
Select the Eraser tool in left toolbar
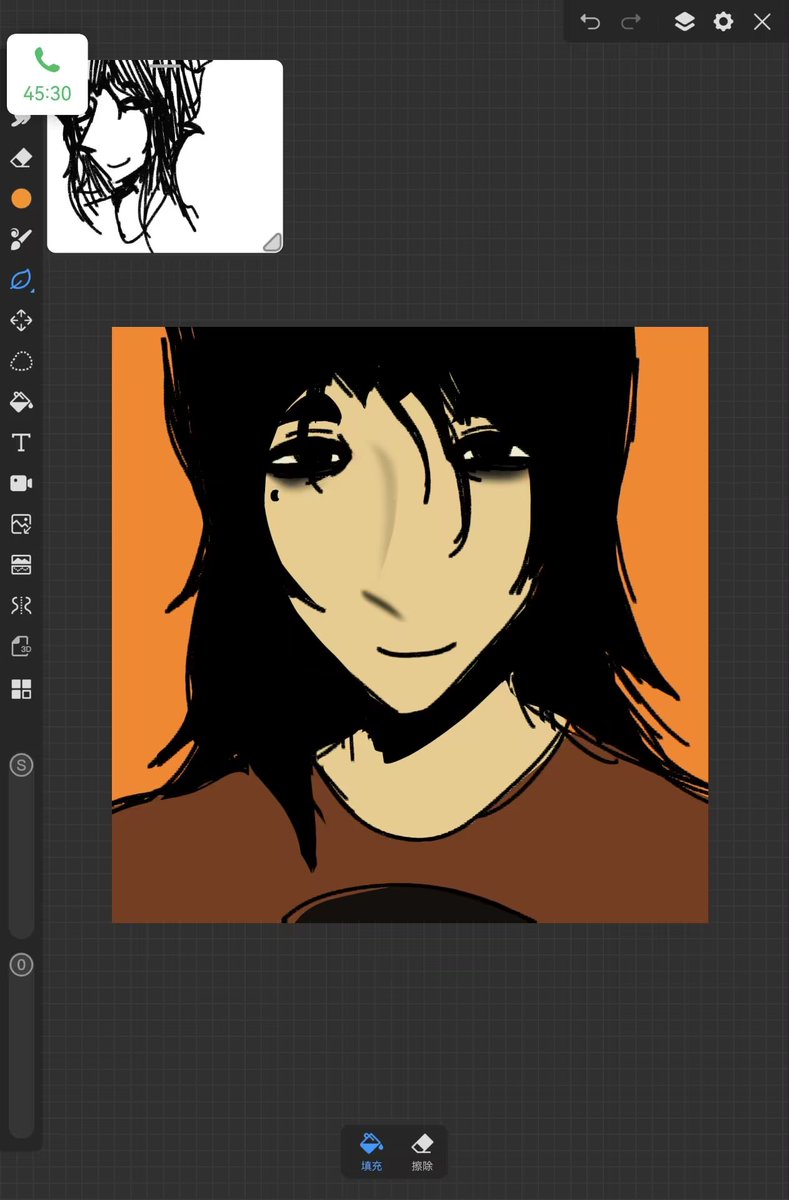point(21,158)
